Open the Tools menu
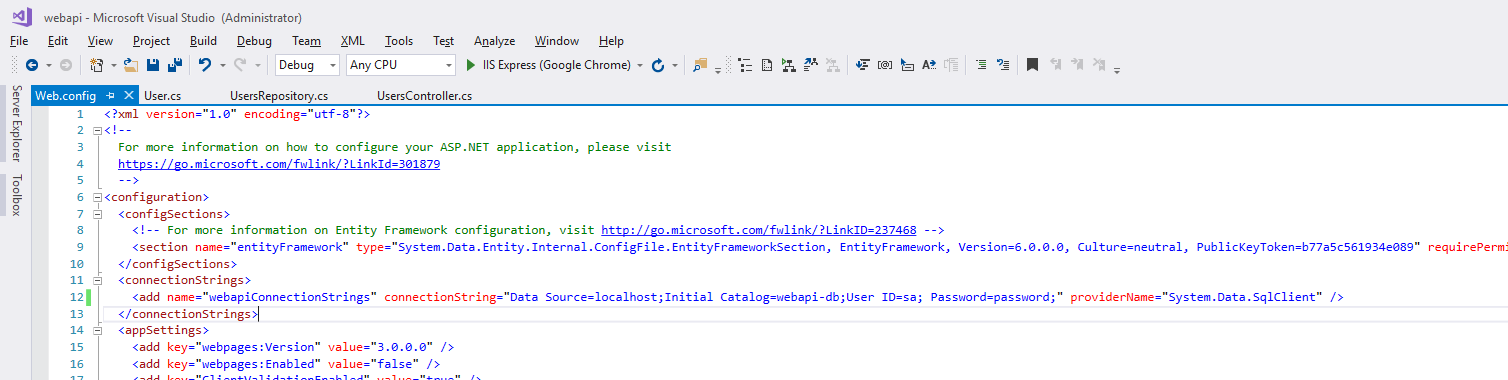Screen dimensions: 1508x380 tap(399, 41)
